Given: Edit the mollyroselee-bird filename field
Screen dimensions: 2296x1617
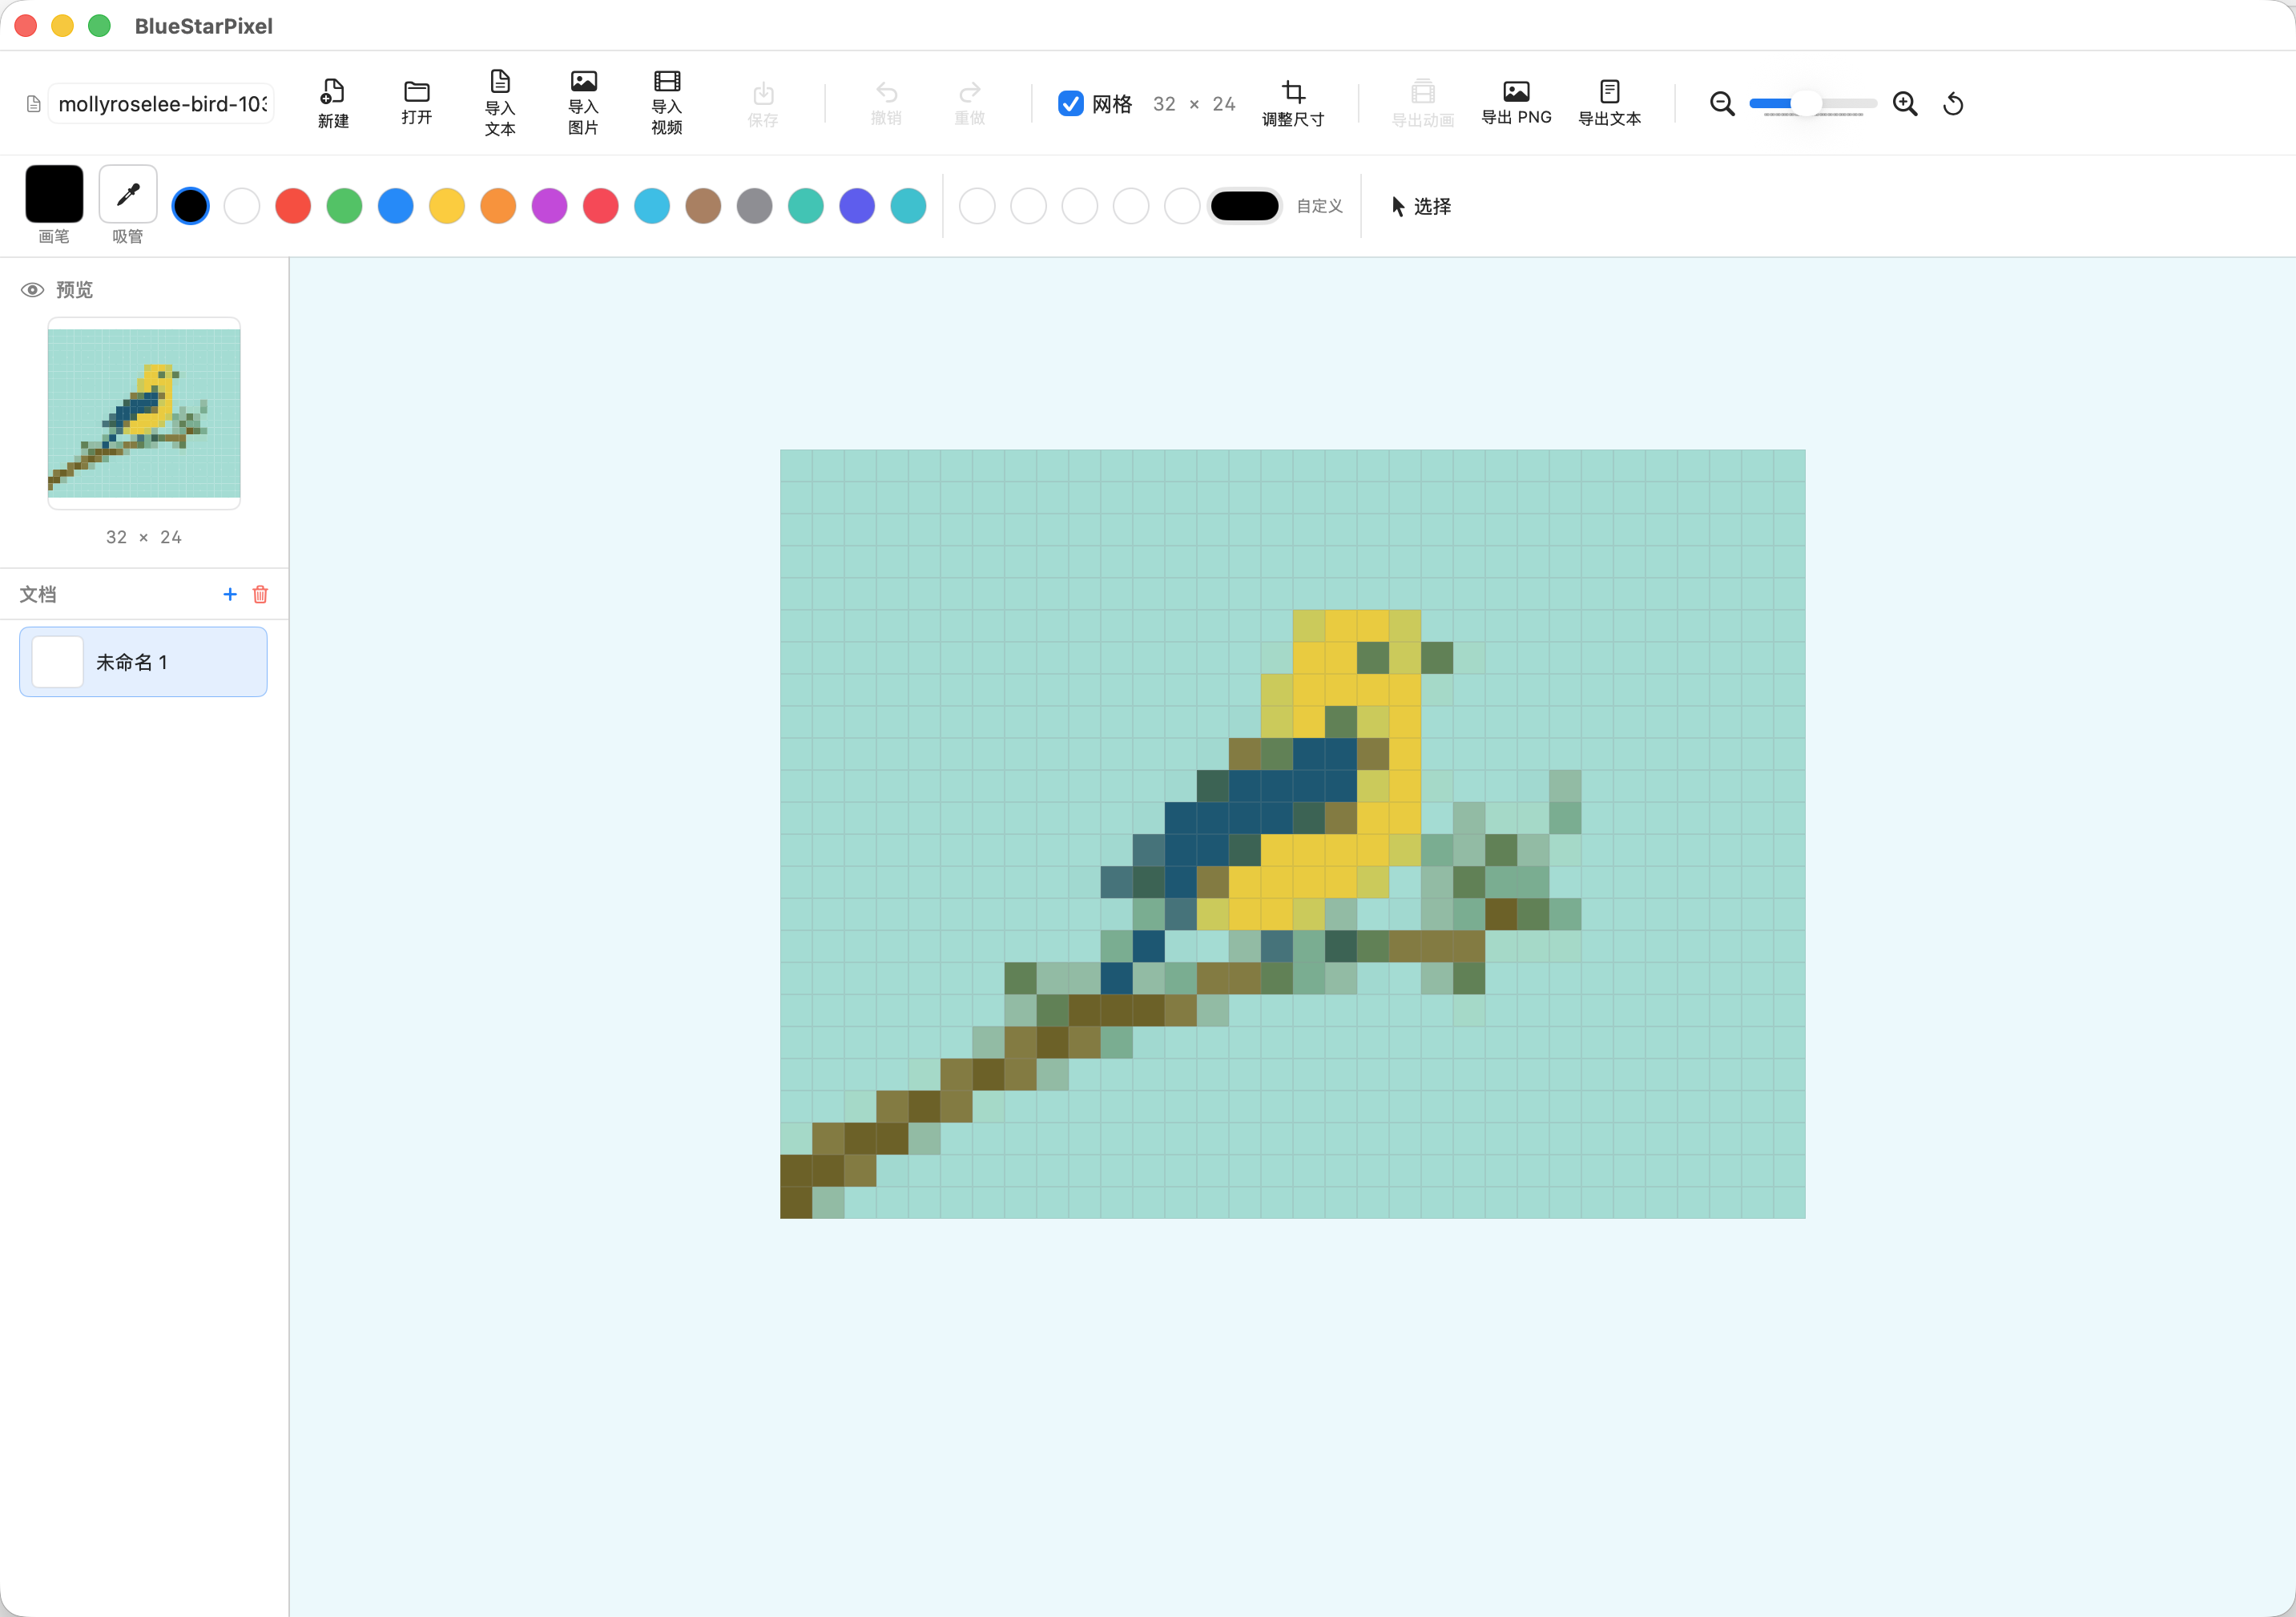Looking at the screenshot, I should tap(161, 104).
